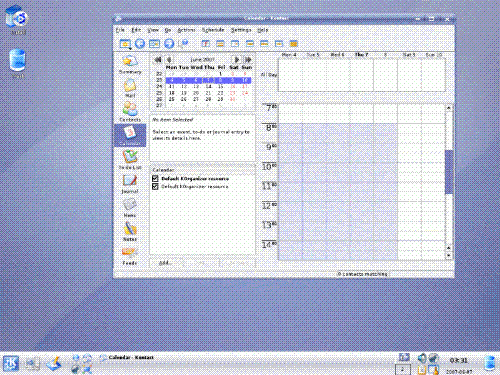
Task: Click the Mon 4 day header
Action: (289, 55)
